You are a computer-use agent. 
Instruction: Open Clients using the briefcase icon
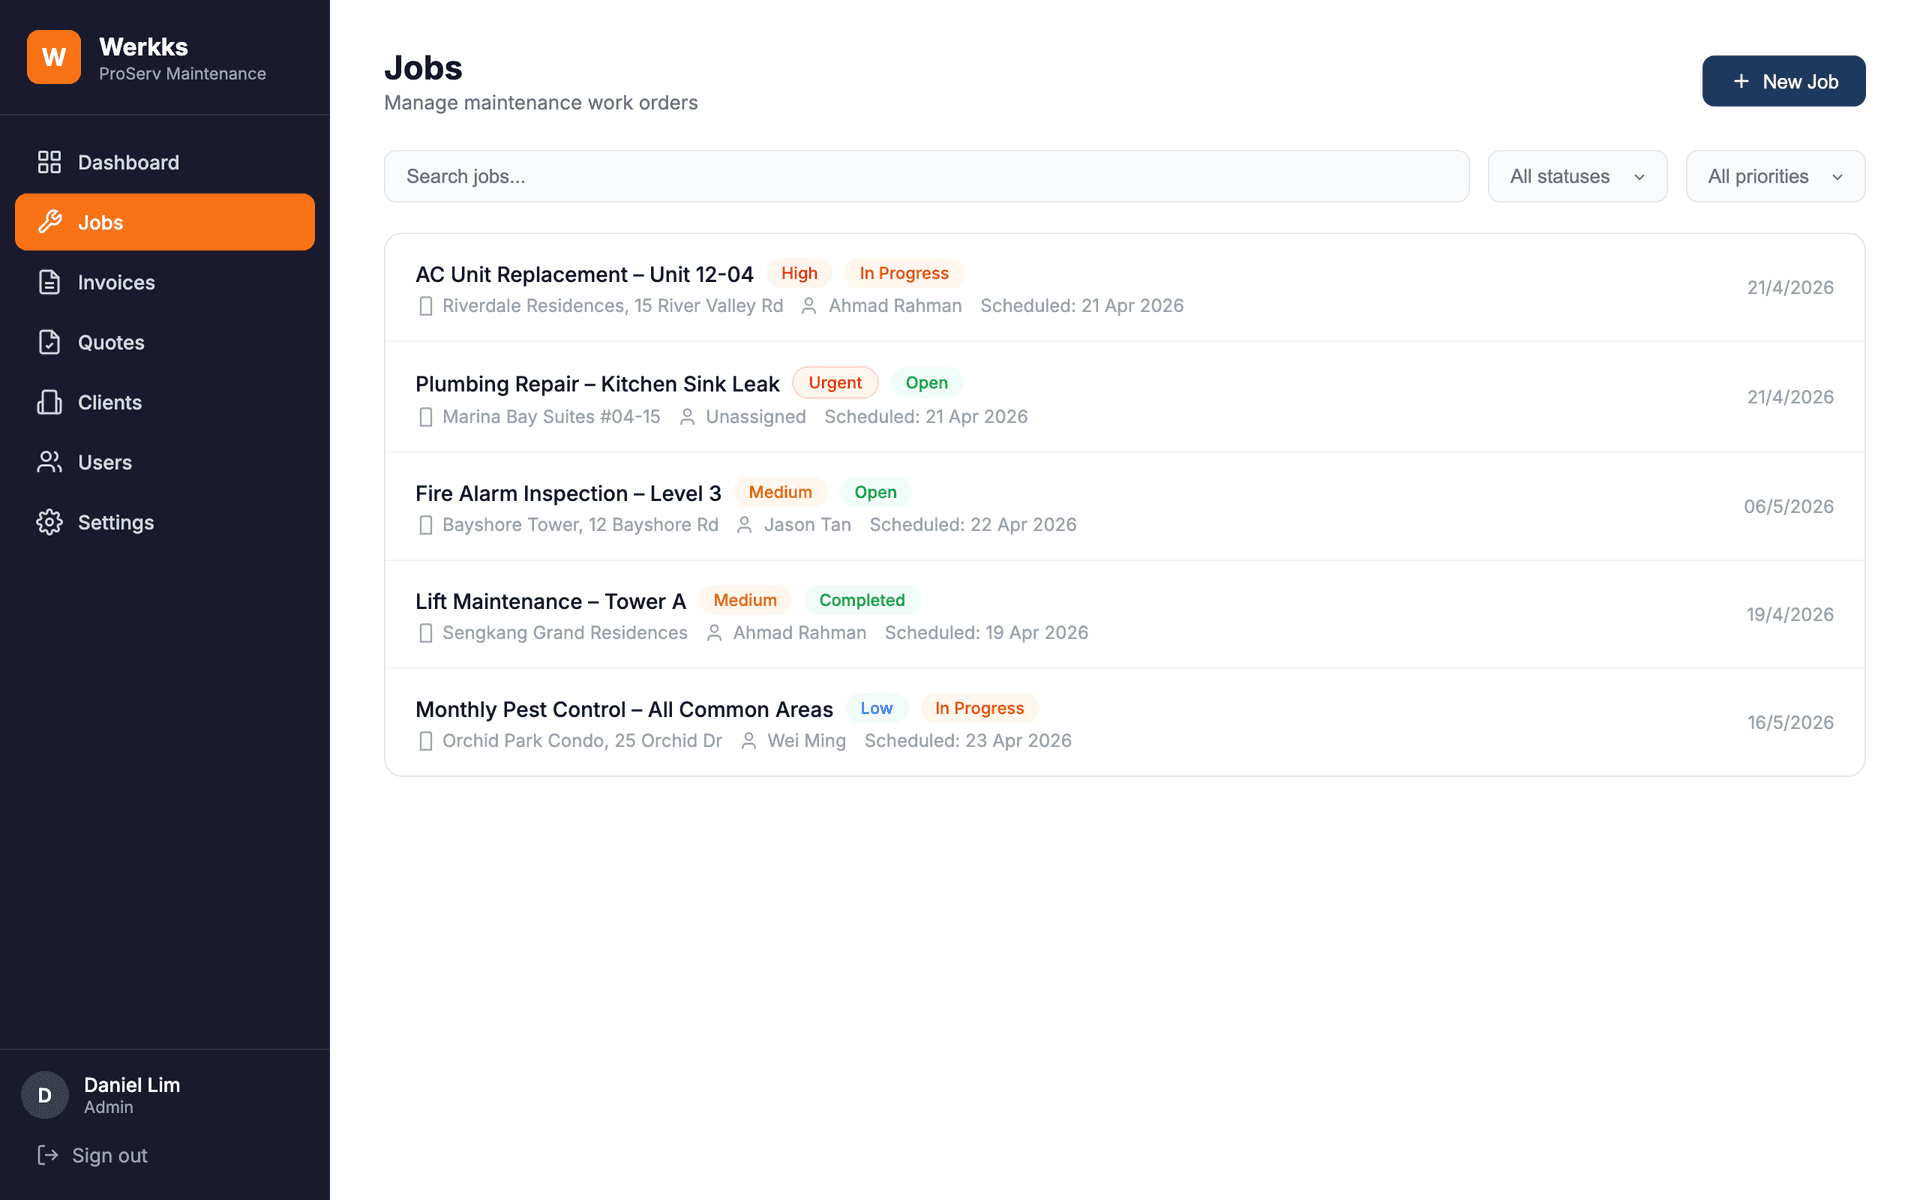[x=49, y=402]
